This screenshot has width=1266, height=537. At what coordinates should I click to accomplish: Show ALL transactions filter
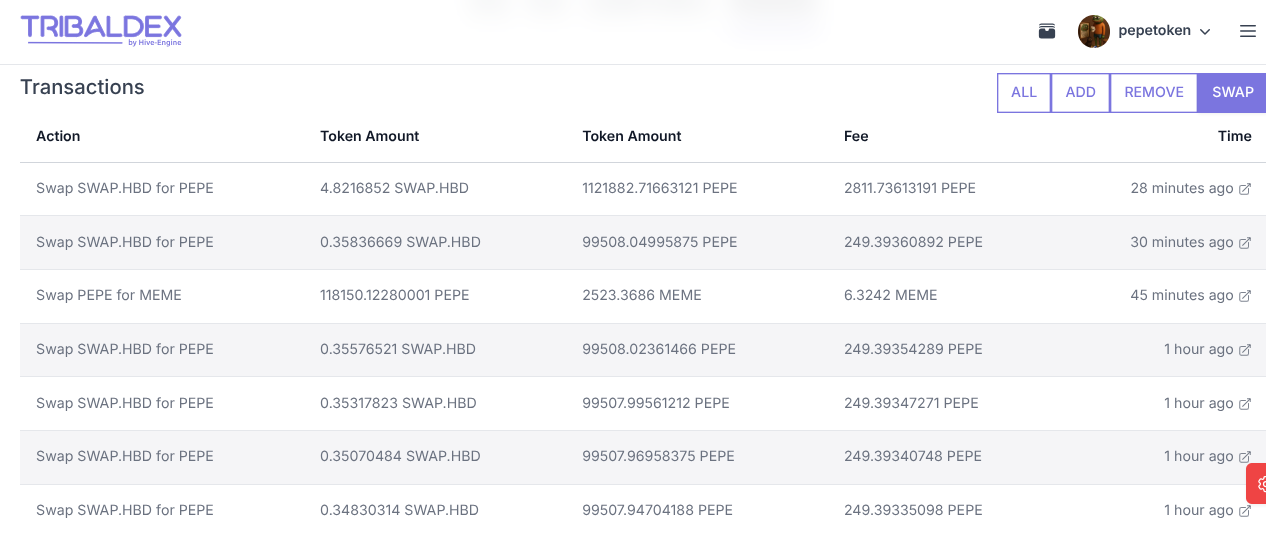coord(1024,92)
